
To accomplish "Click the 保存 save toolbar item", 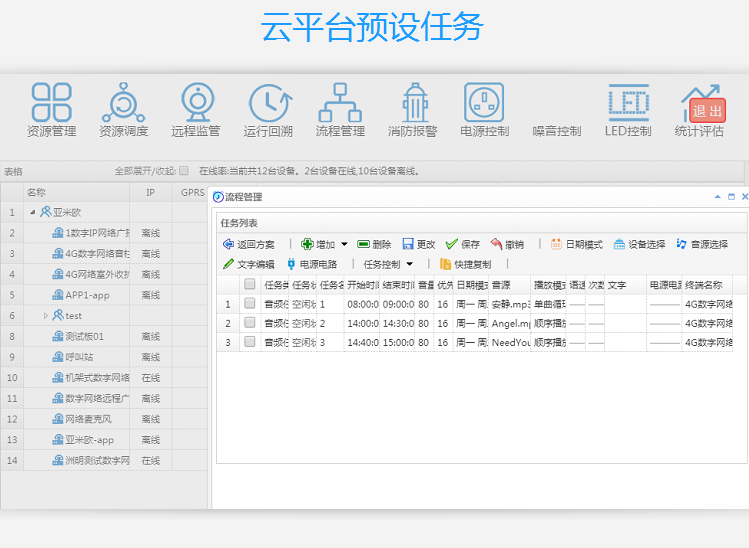I will point(463,244).
